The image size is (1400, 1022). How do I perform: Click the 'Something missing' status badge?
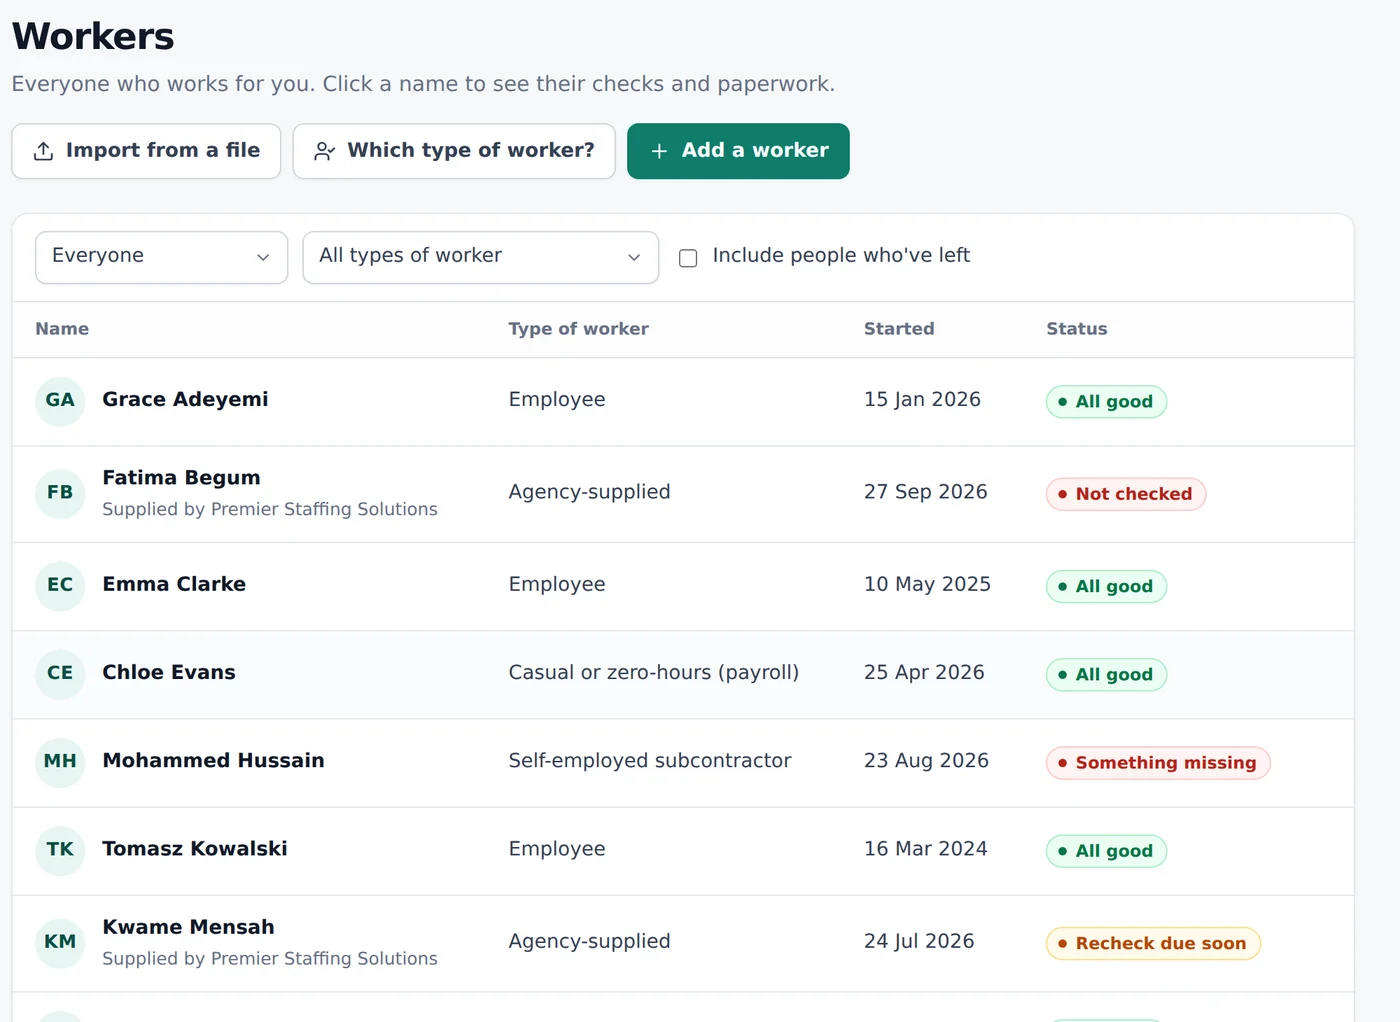(x=1158, y=763)
